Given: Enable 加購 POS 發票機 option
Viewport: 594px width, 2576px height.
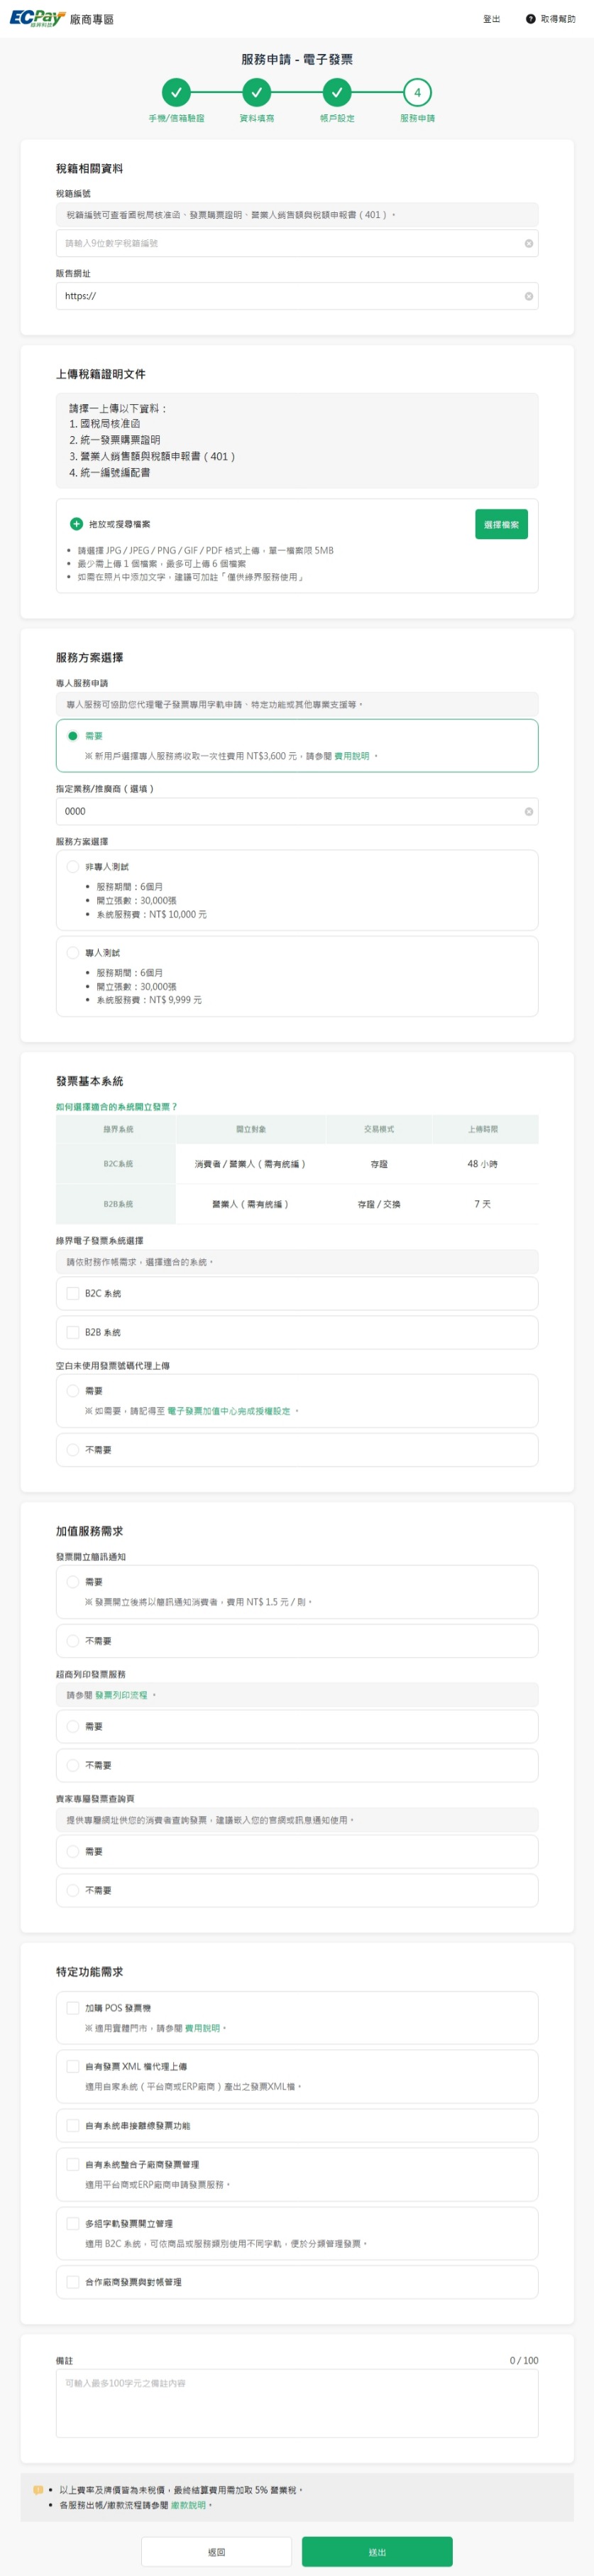Looking at the screenshot, I should [73, 2007].
